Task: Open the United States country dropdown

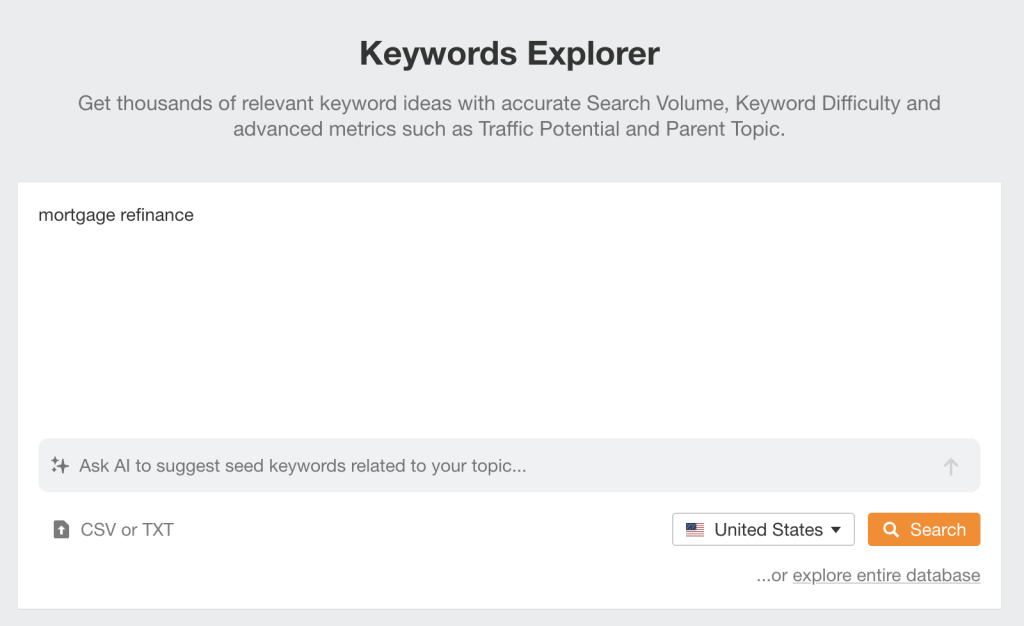Action: point(763,530)
